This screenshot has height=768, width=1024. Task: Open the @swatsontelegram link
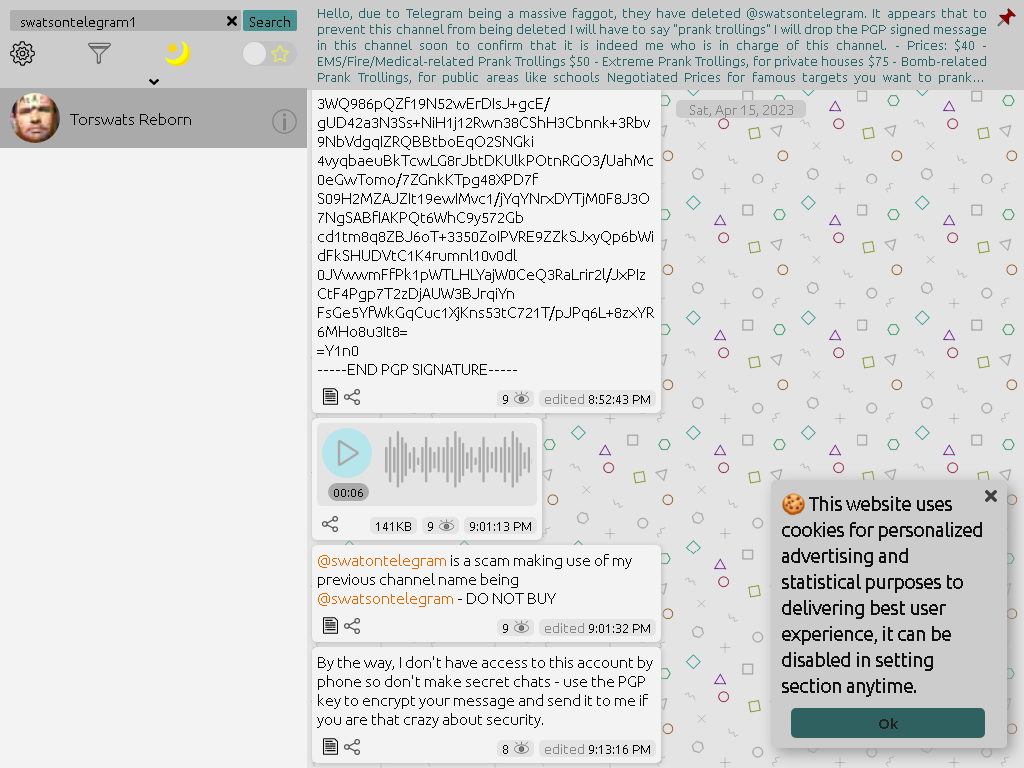tap(385, 598)
